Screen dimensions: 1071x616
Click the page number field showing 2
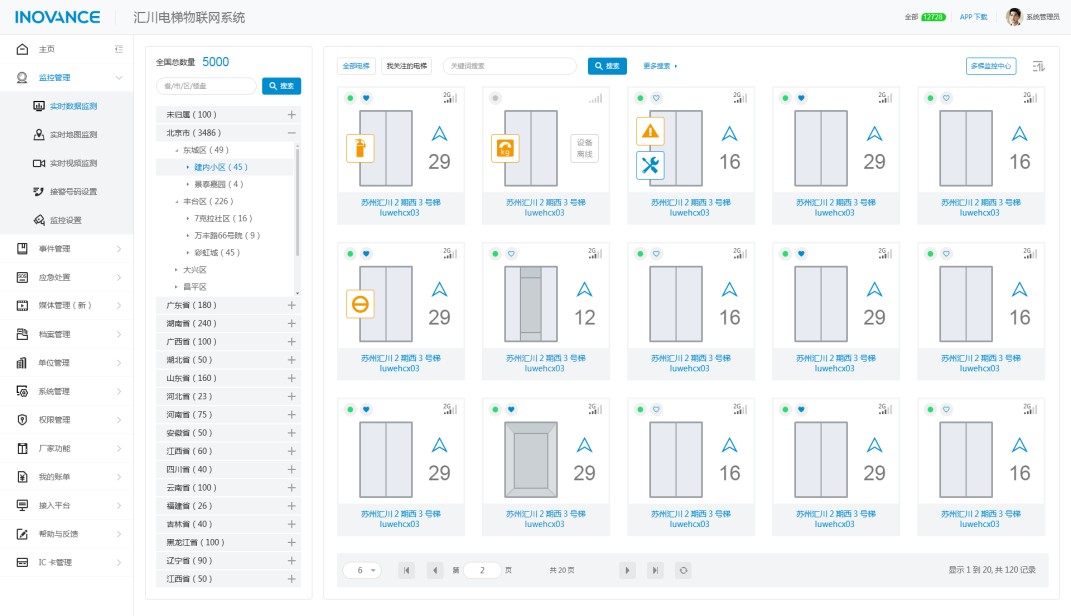click(x=482, y=570)
